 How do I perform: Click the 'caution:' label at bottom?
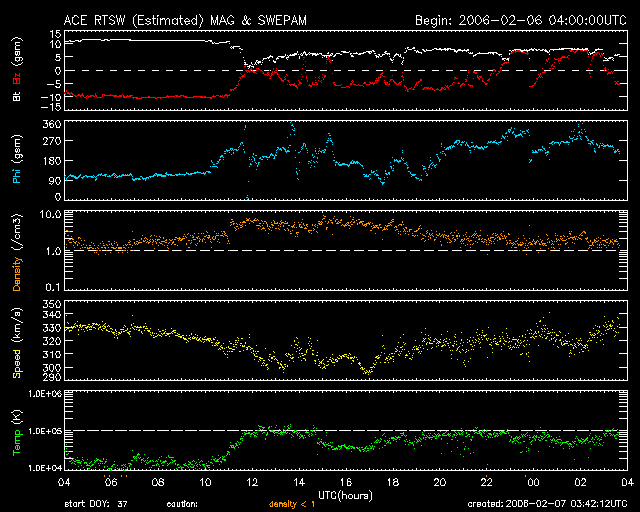tap(182, 504)
